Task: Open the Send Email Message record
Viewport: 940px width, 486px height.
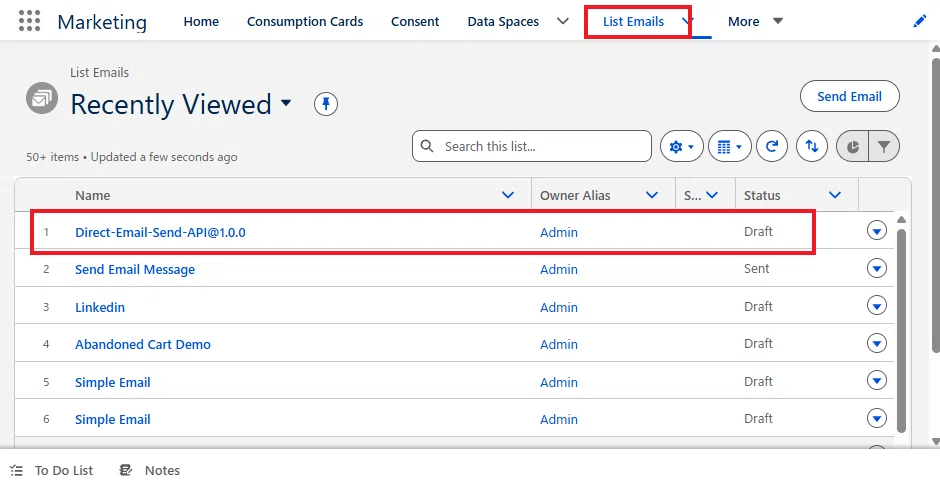Action: coord(135,270)
